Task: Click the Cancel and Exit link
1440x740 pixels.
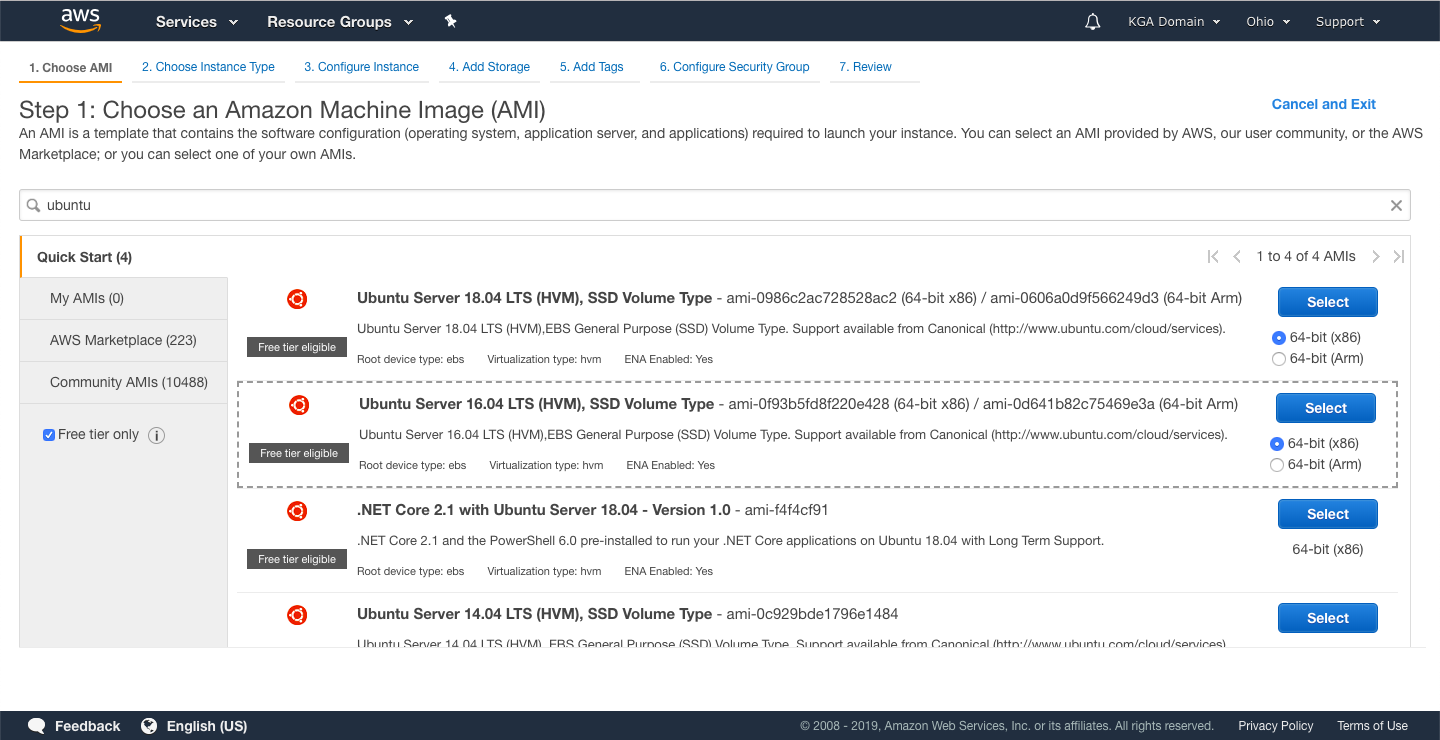Action: tap(1323, 104)
